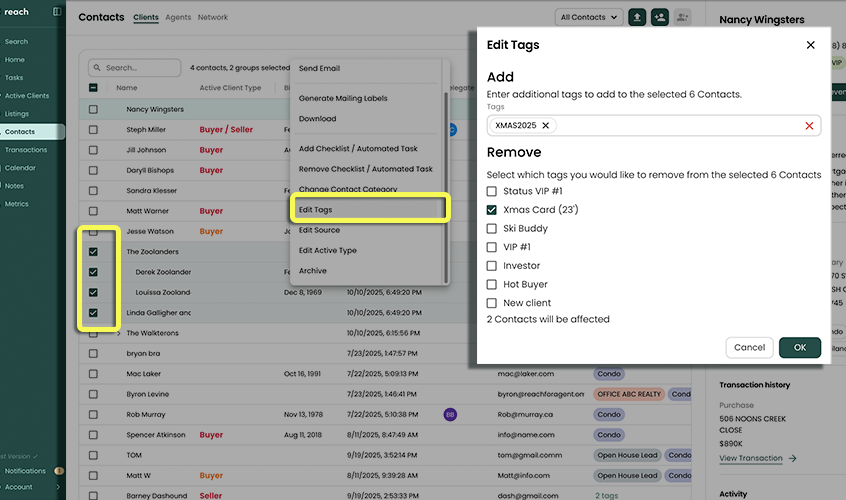Tick the Hot Buyer checkbox
Viewport: 846px width, 500px height.
click(491, 284)
